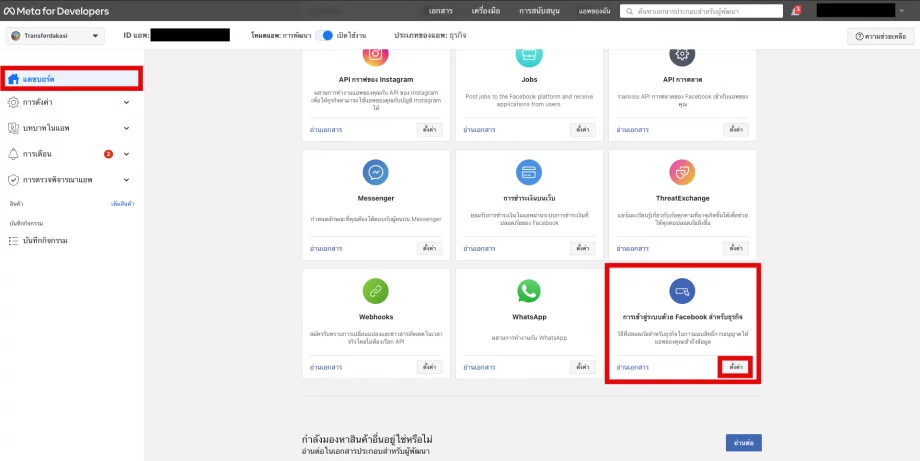Click ตั้งค่า button on Facebook Login for Business
This screenshot has height=461, width=920.
[736, 367]
